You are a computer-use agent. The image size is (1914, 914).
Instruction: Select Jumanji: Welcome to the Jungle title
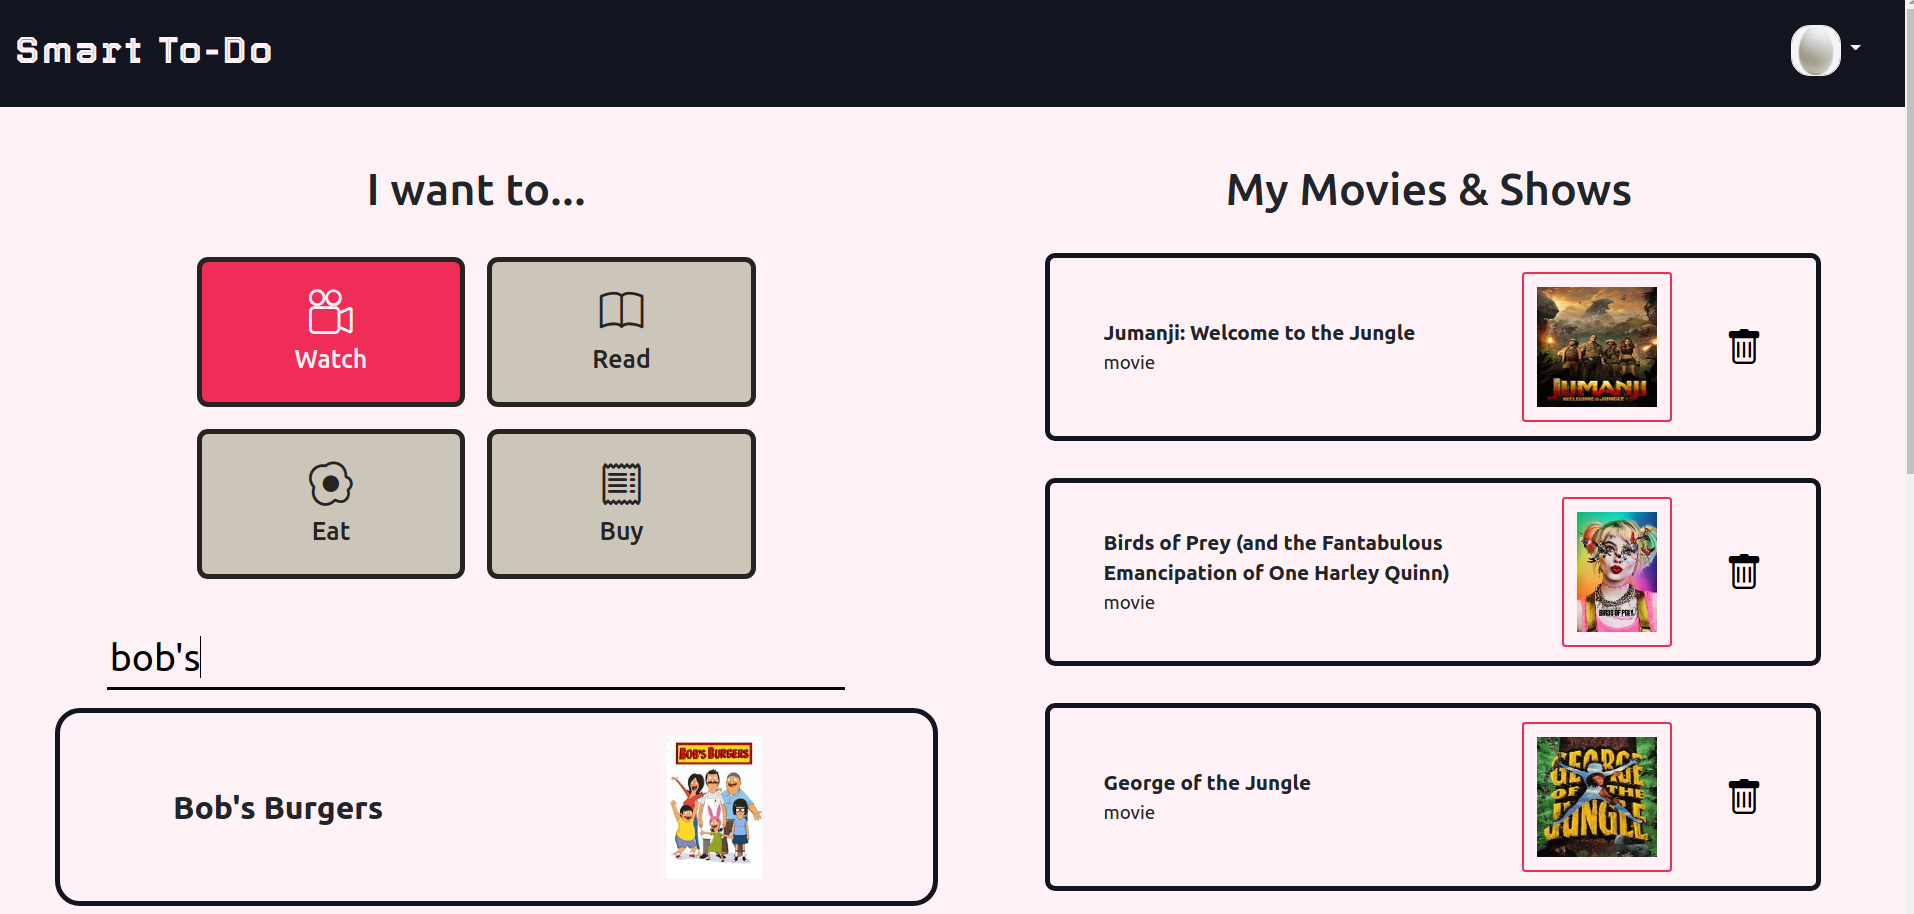pyautogui.click(x=1259, y=333)
